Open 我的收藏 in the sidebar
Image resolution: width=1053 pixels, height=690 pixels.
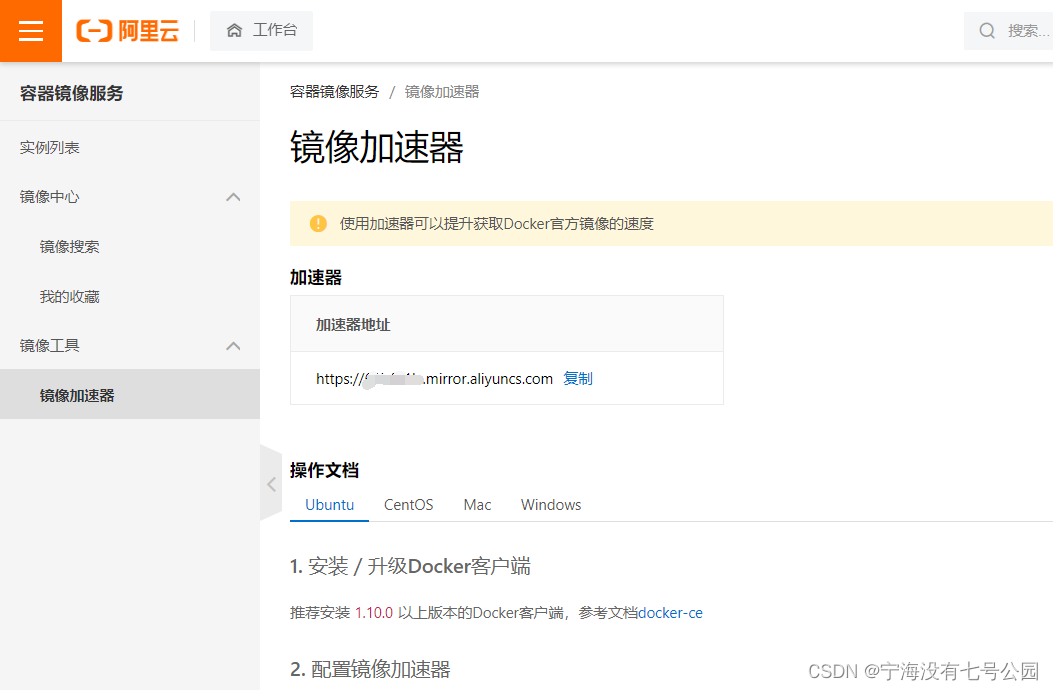(x=69, y=296)
